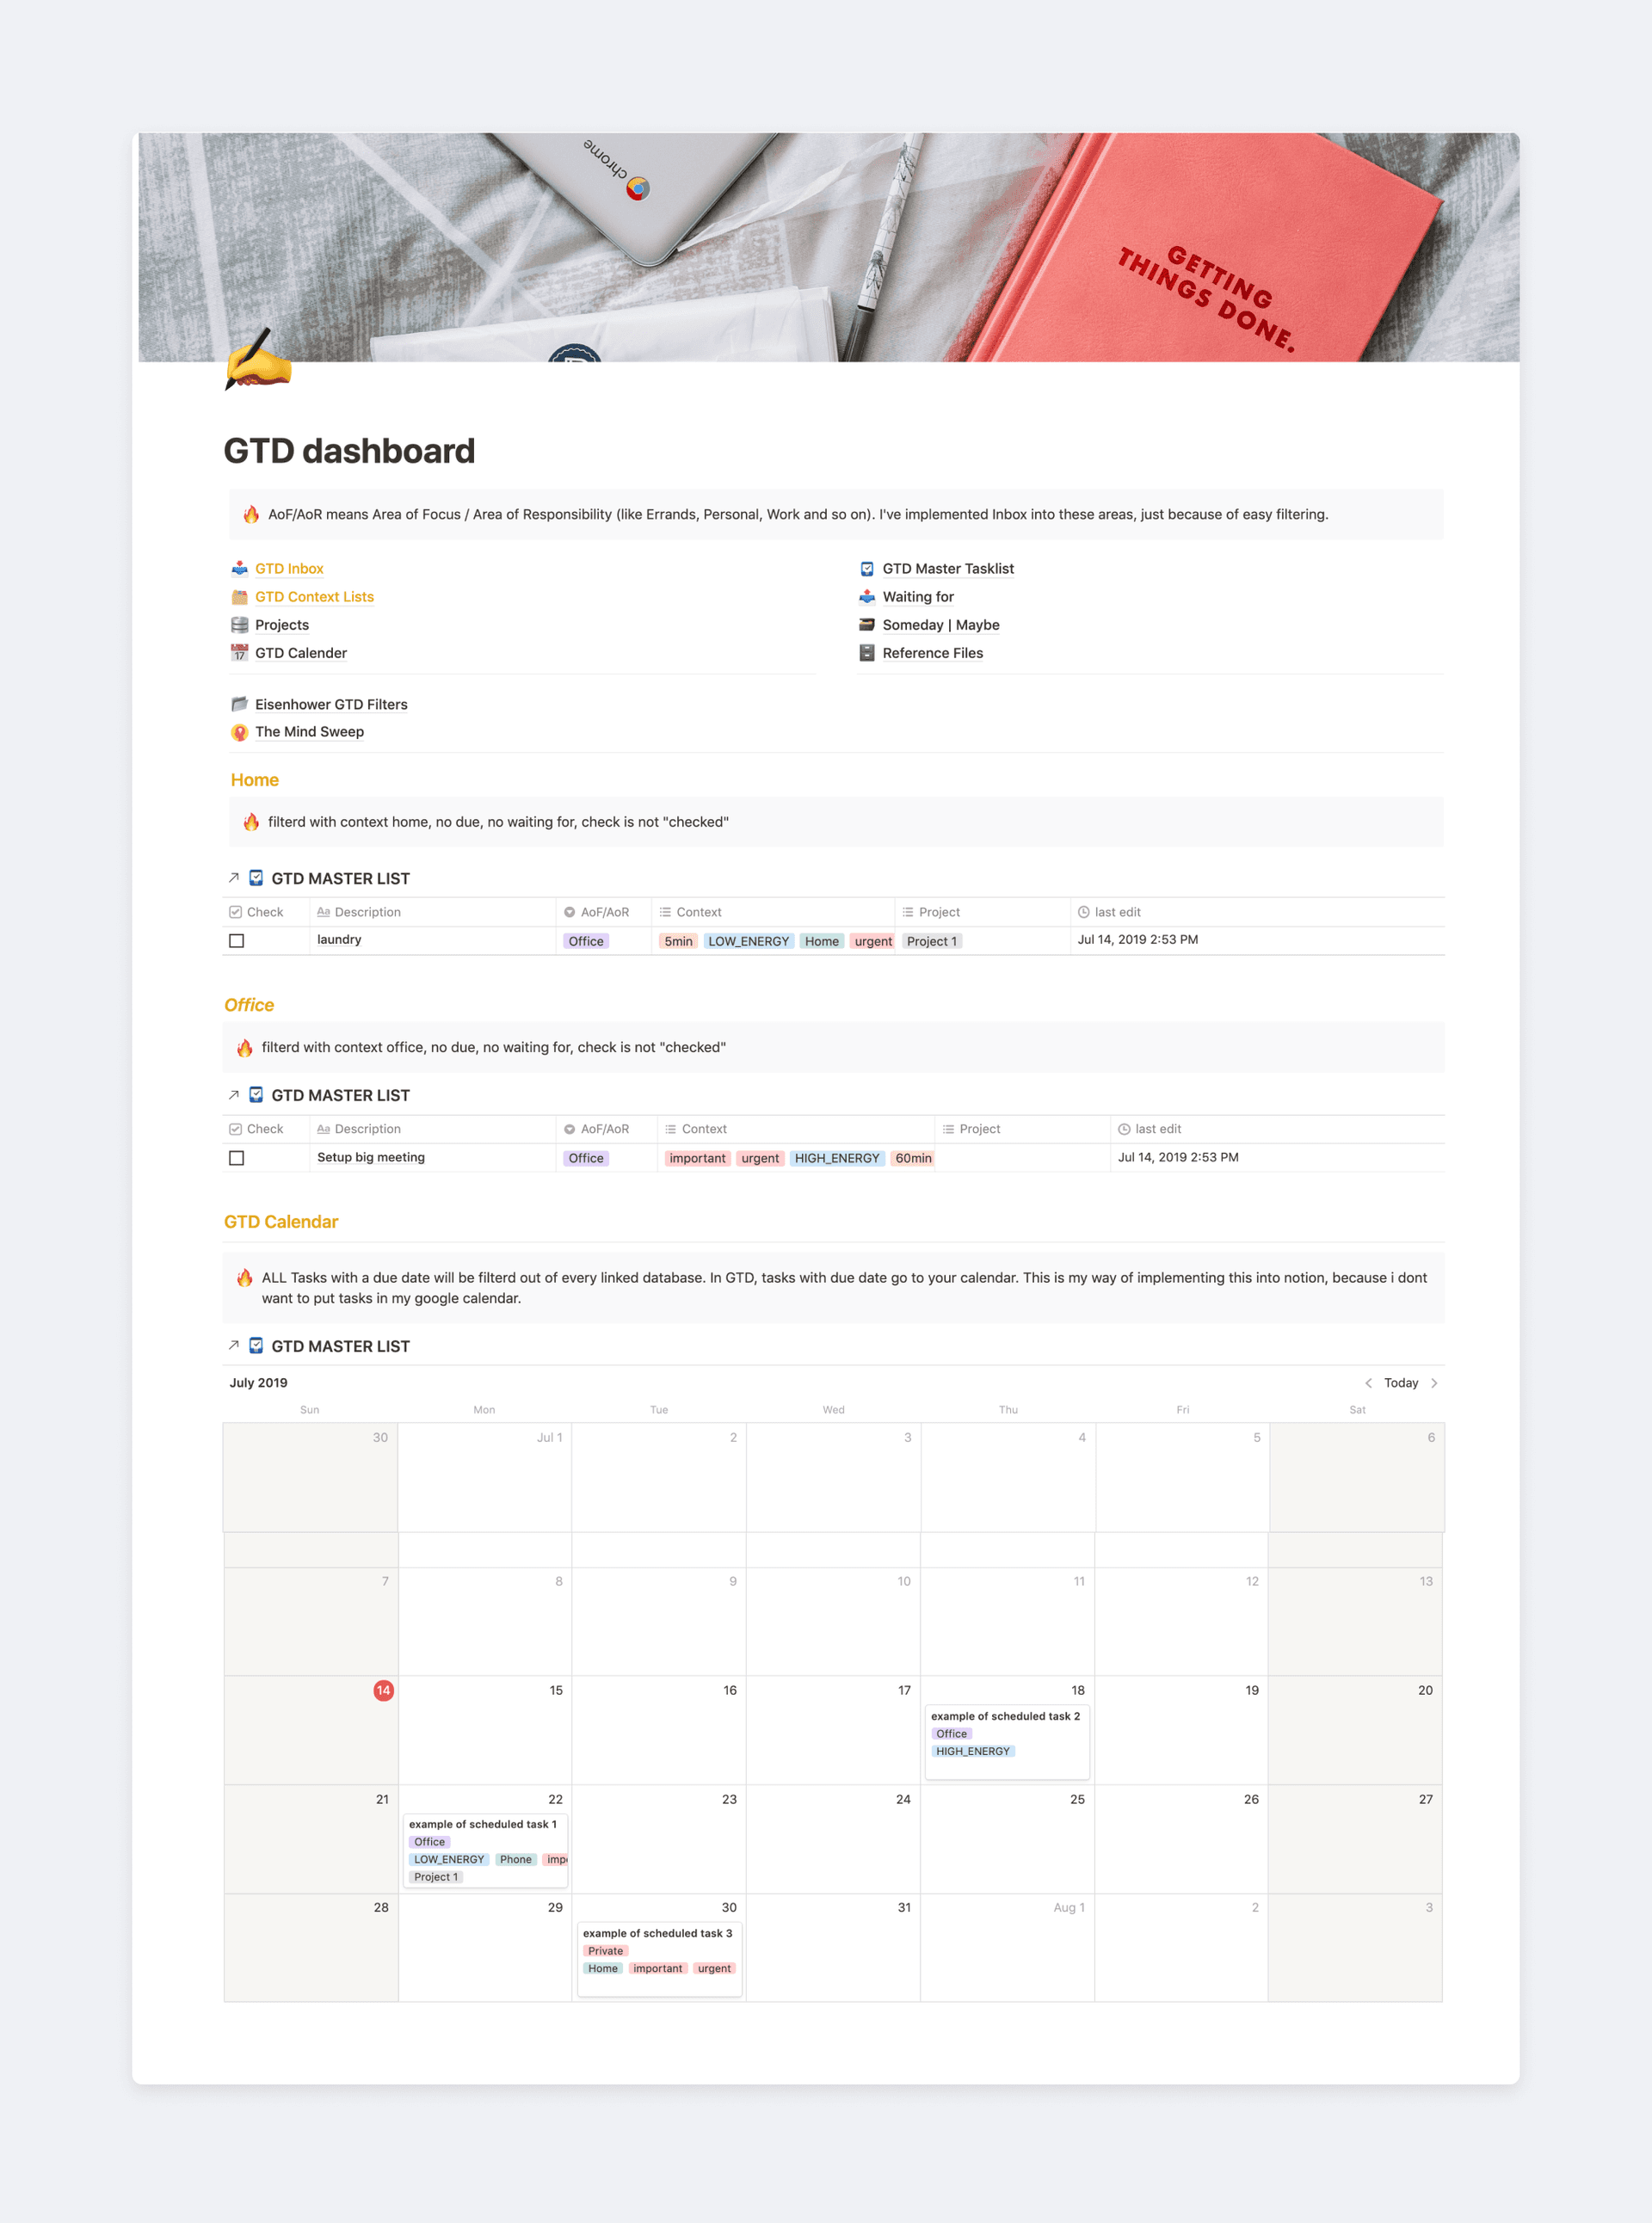The width and height of the screenshot is (1652, 2223).
Task: Open linked database arrow in Home section
Action: coord(233,878)
